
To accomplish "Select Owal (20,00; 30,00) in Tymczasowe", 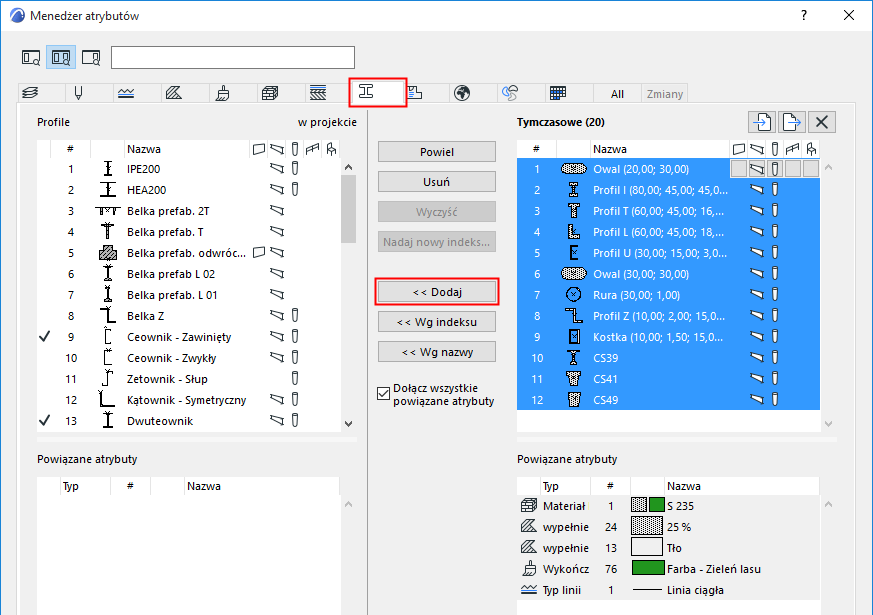I will click(668, 169).
